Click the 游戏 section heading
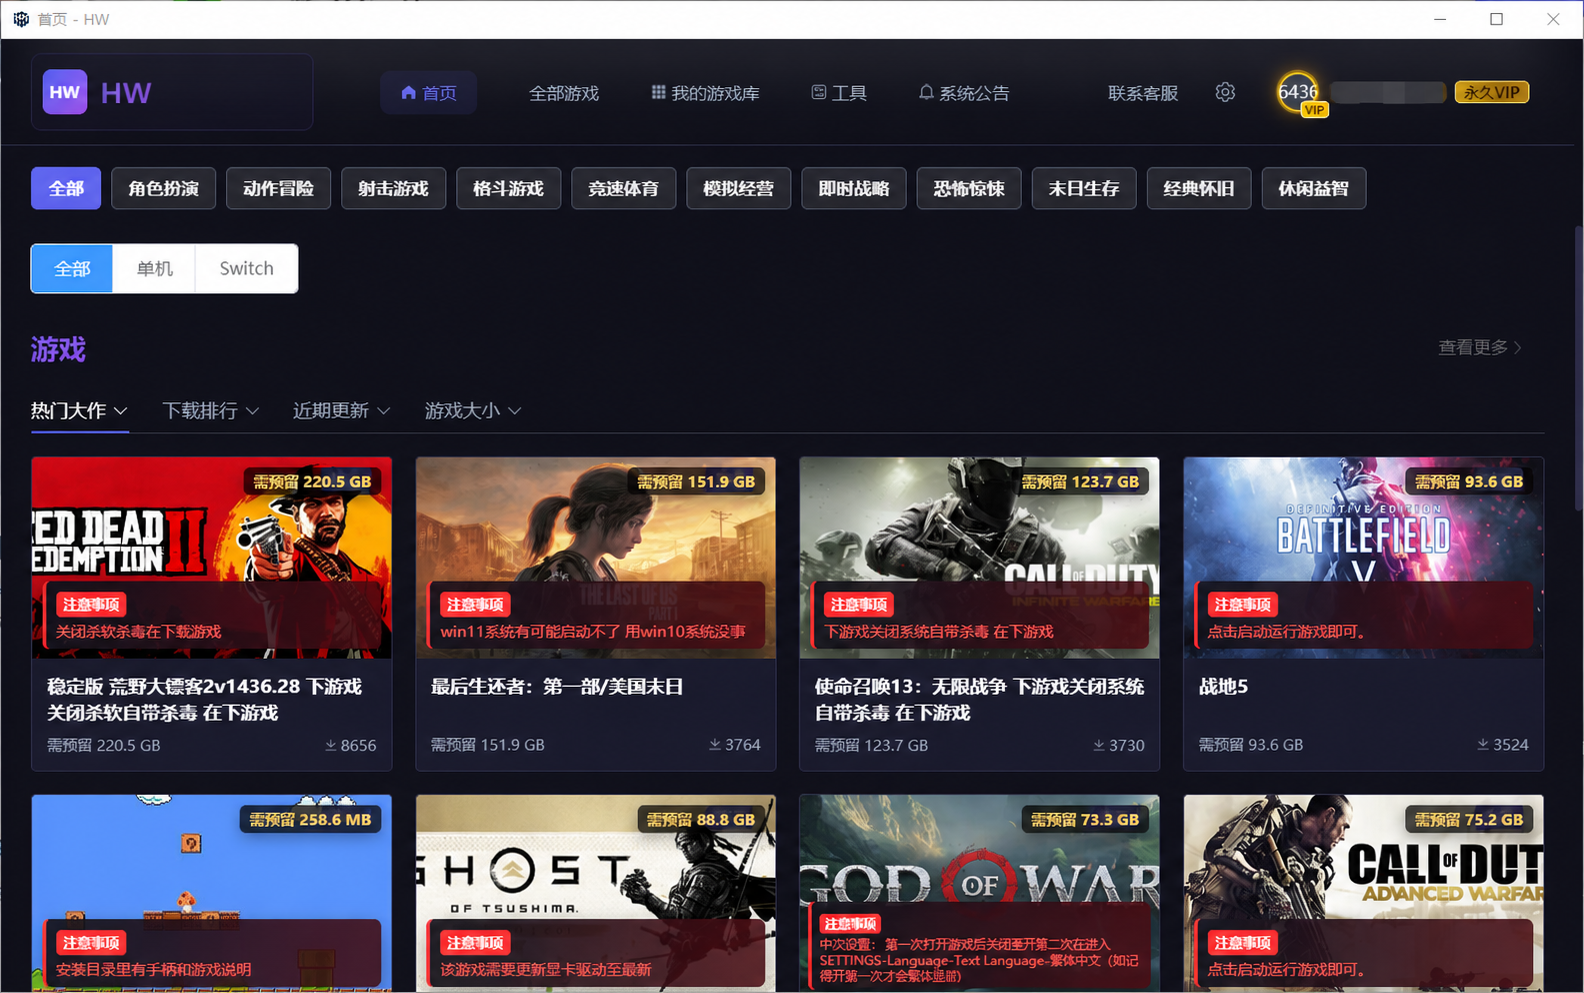Image resolution: width=1584 pixels, height=993 pixels. pos(58,349)
